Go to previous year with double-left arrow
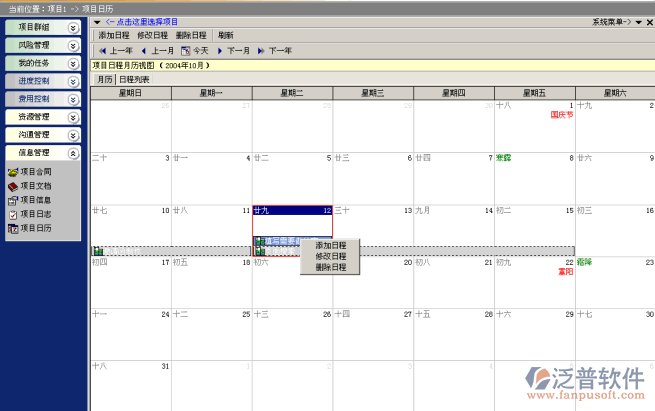Image resolution: width=655 pixels, height=411 pixels. point(101,50)
